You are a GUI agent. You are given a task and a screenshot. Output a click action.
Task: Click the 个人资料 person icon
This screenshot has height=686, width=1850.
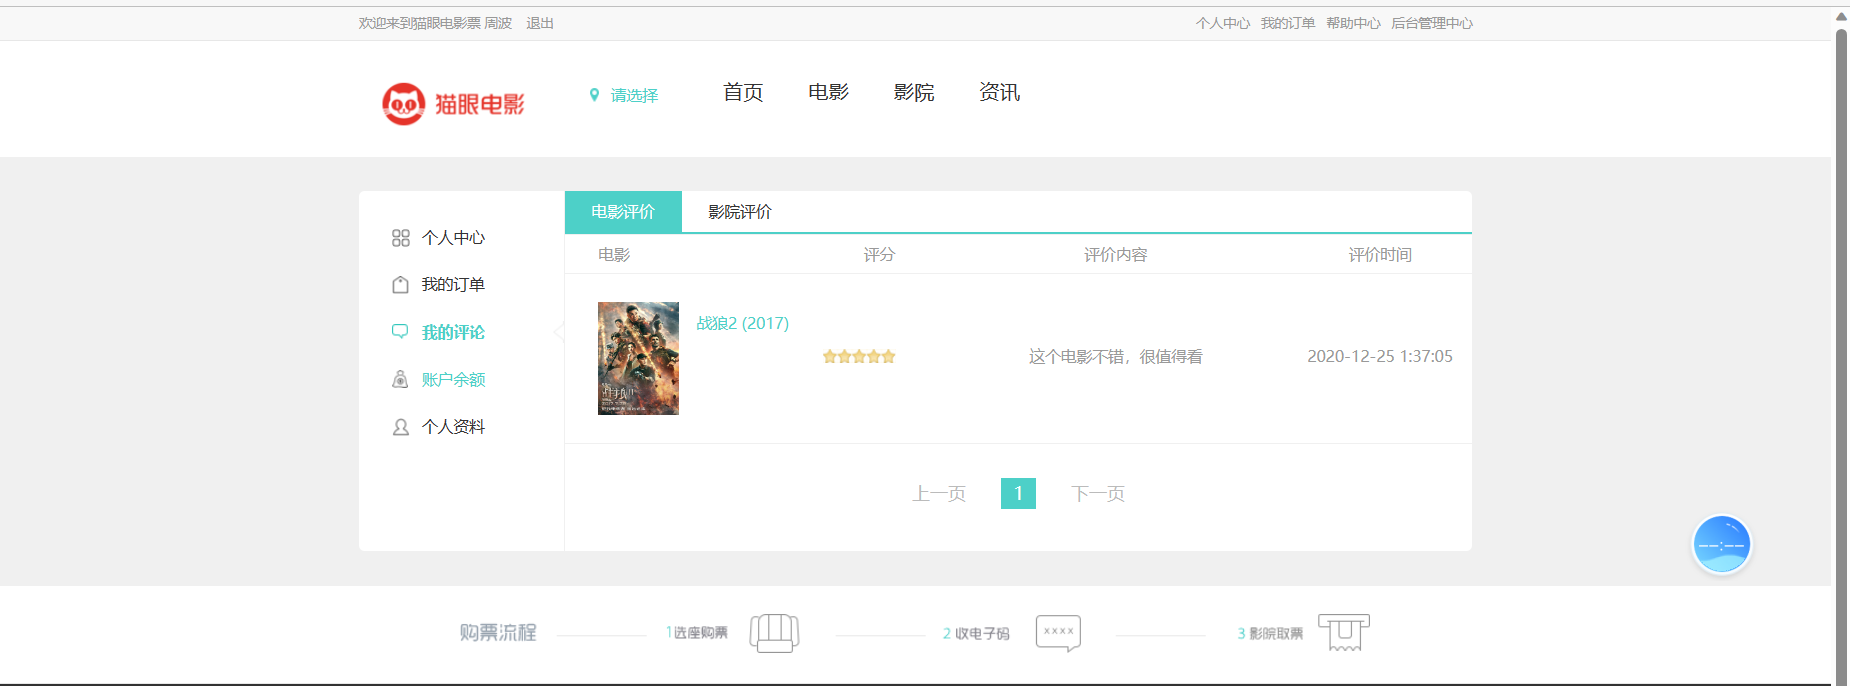(x=400, y=427)
